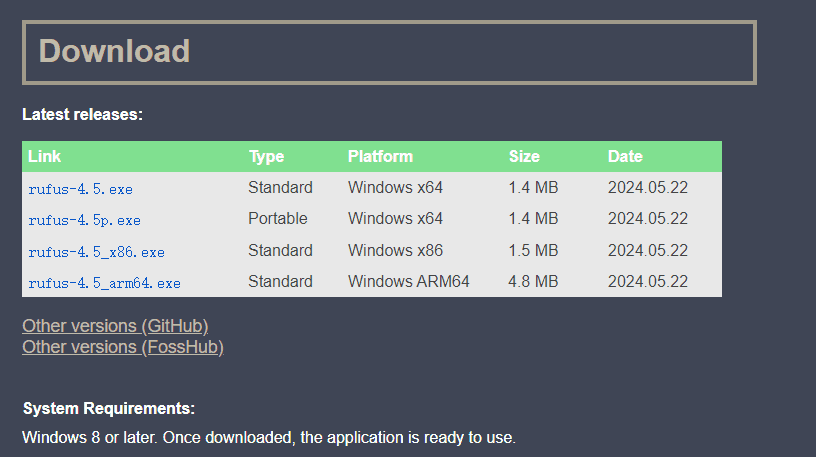
Task: Click the System Requirements heading
Action: coord(109,409)
